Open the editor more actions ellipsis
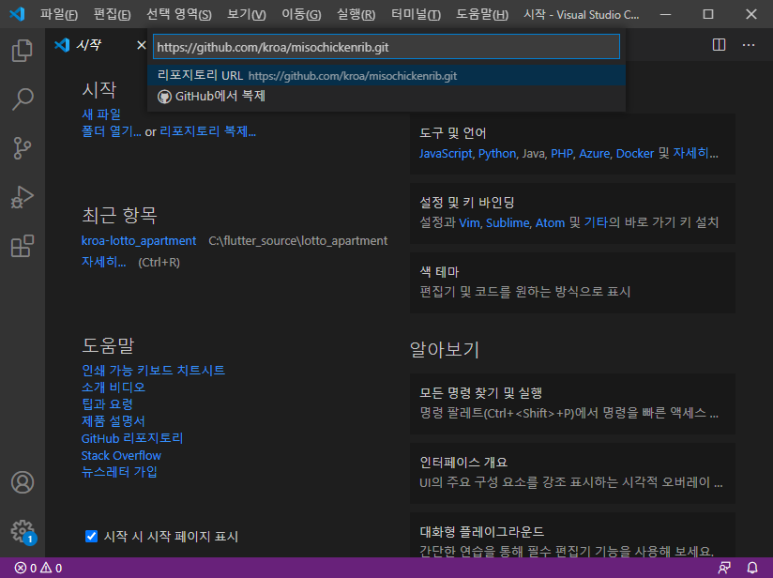Screen dimensions: 773x578 [748, 45]
